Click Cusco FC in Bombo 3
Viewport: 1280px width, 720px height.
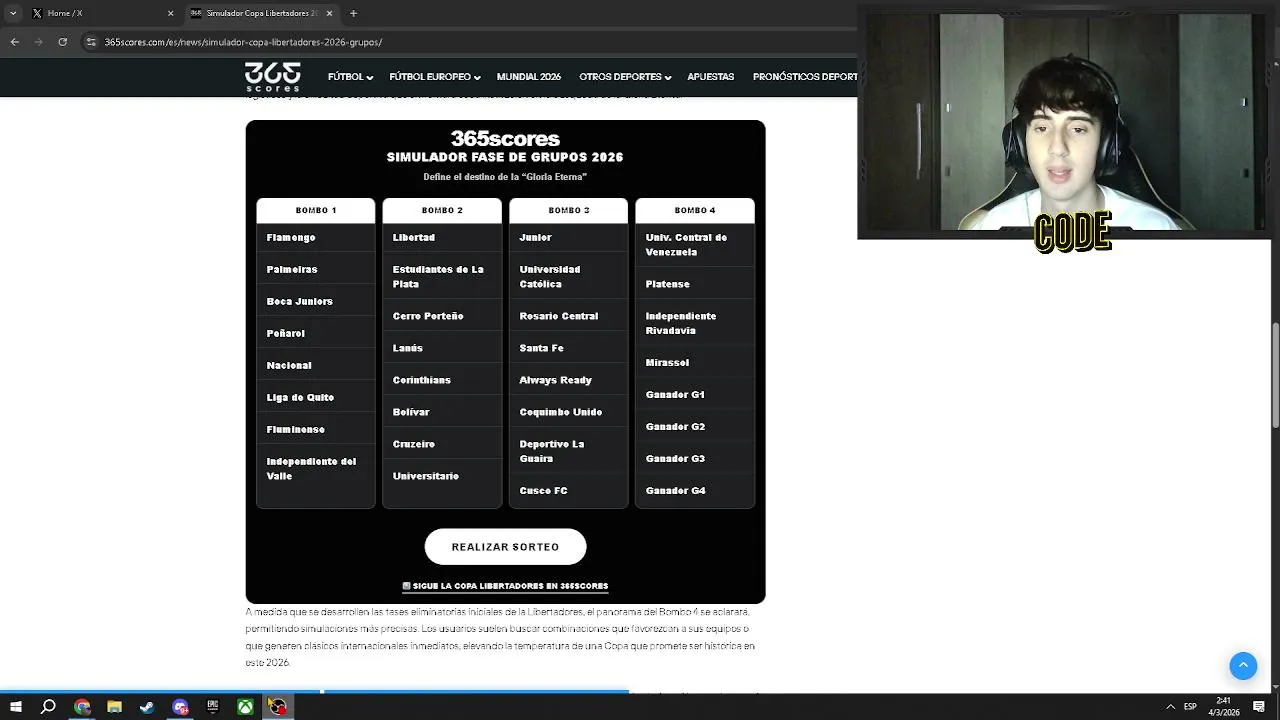coord(543,491)
